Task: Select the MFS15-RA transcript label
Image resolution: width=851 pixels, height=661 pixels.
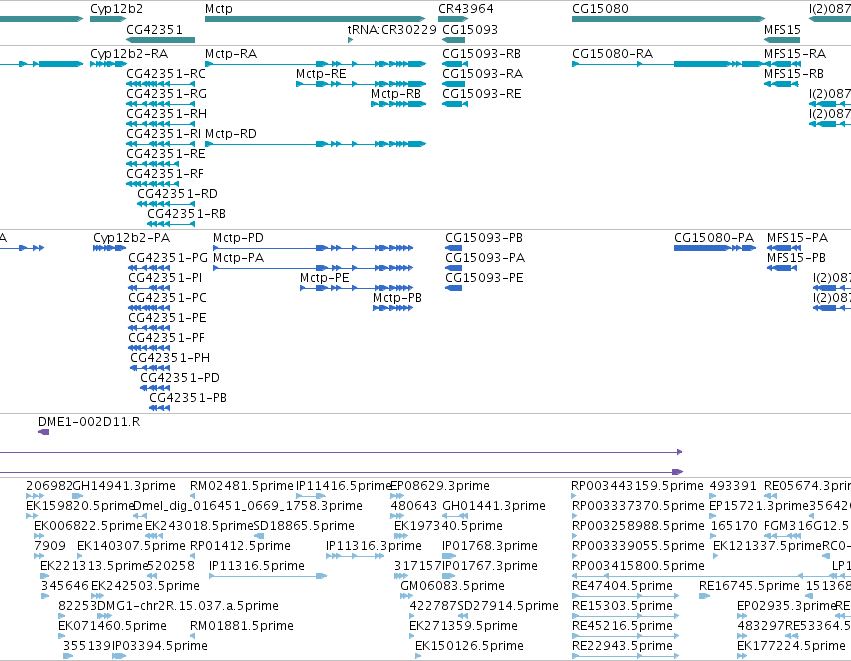Action: [x=795, y=54]
